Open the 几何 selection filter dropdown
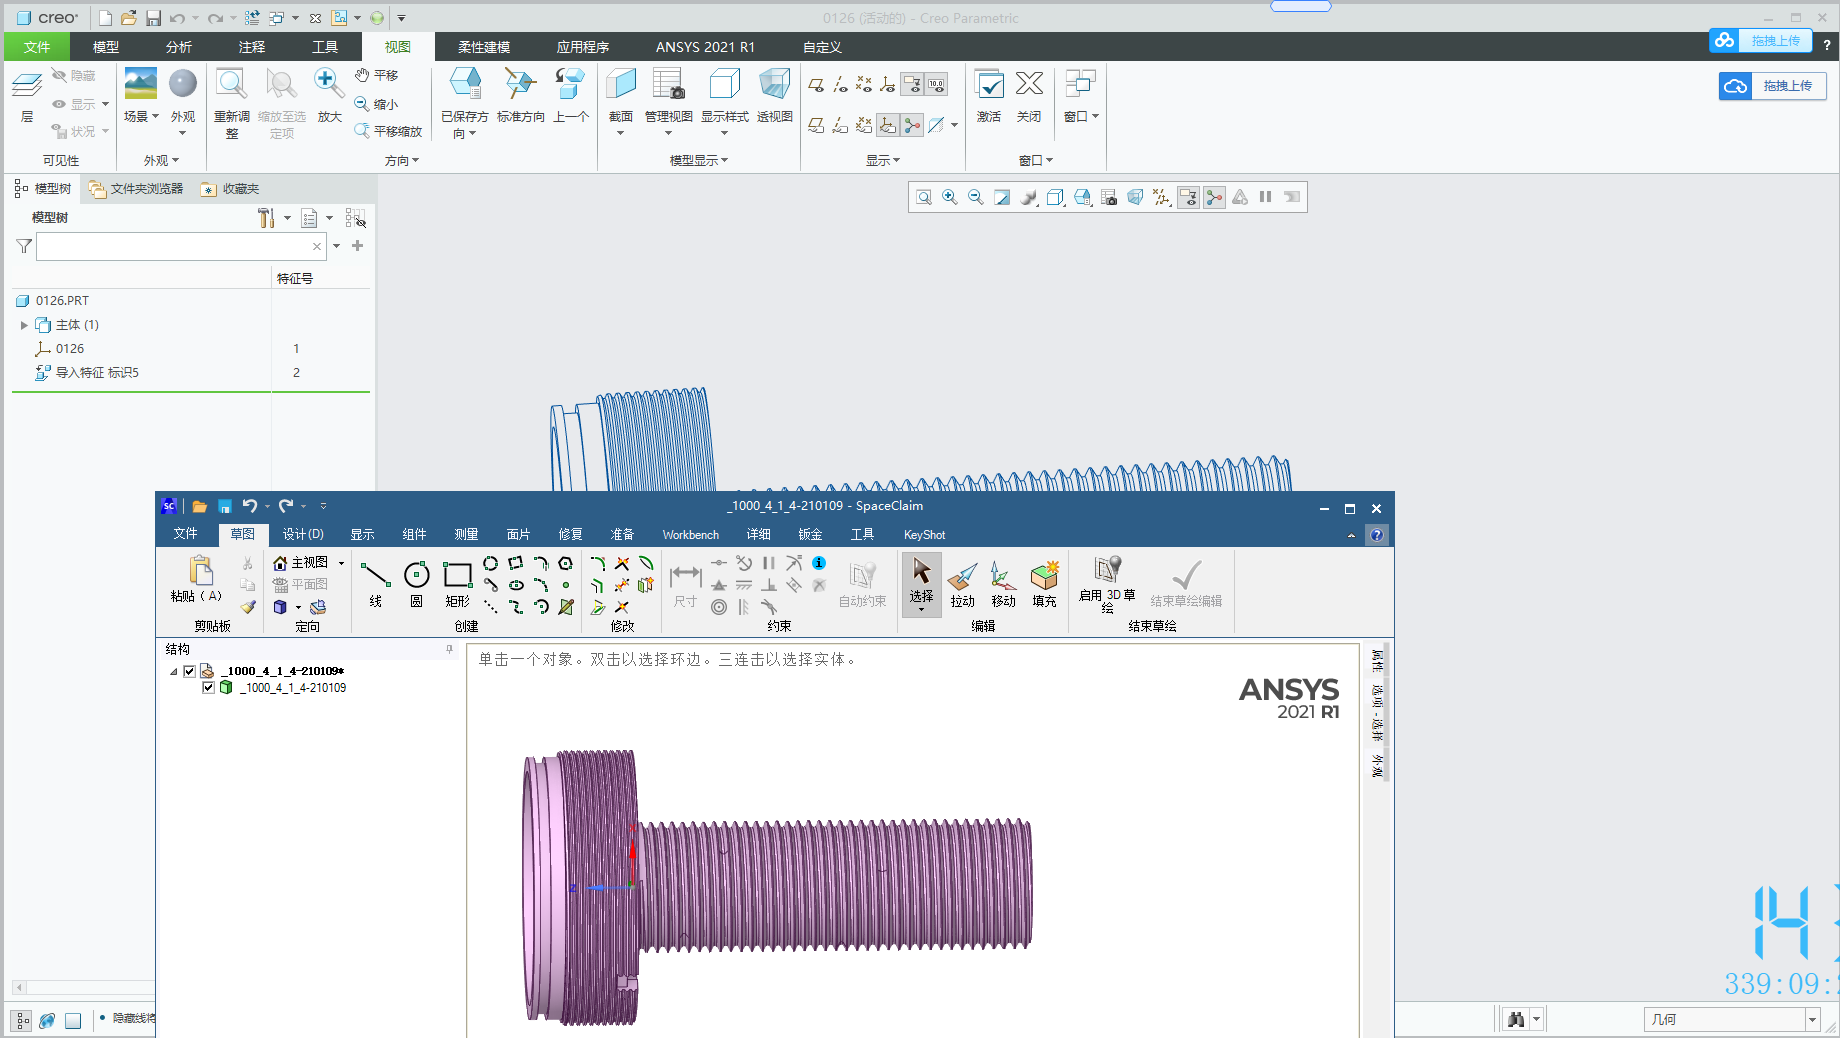 1811,1019
